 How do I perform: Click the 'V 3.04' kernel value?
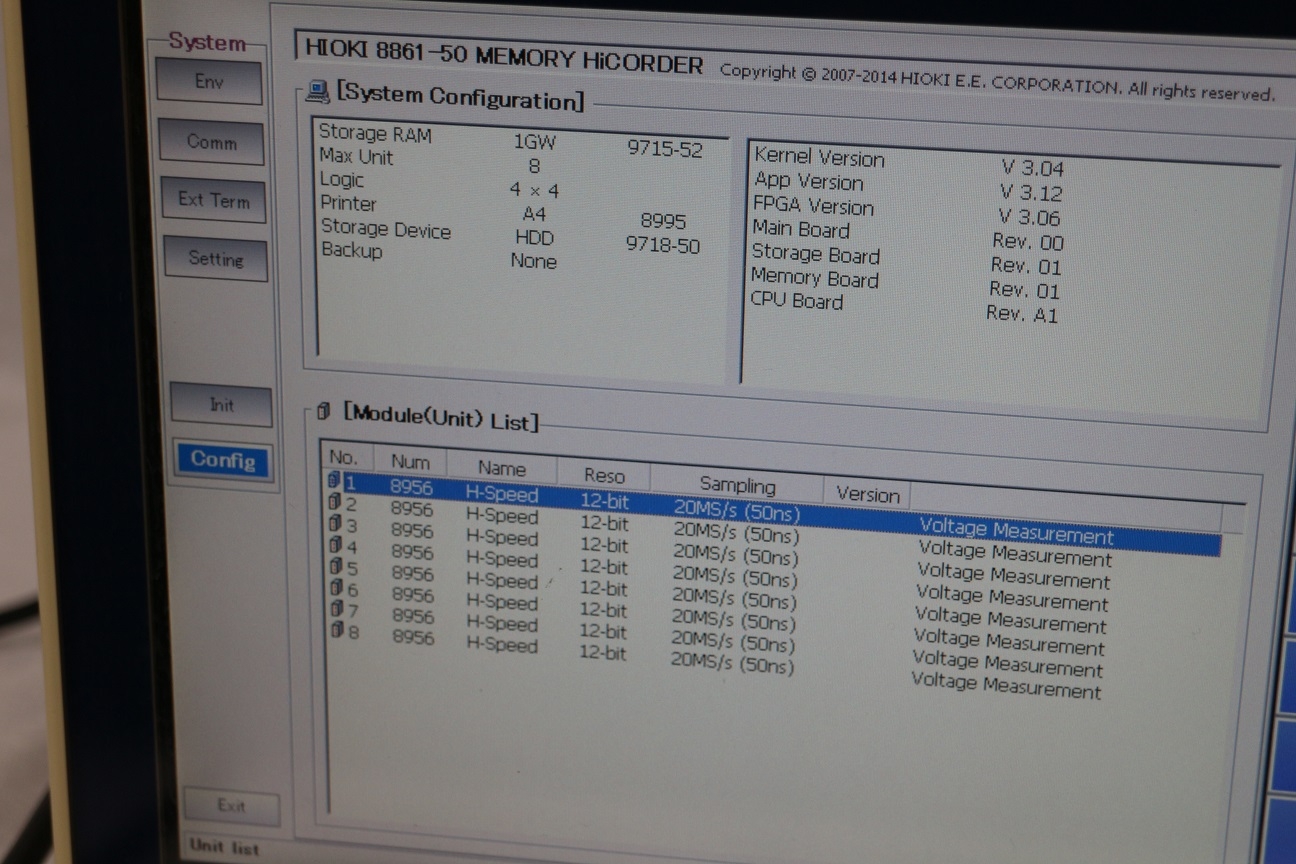(x=1032, y=169)
